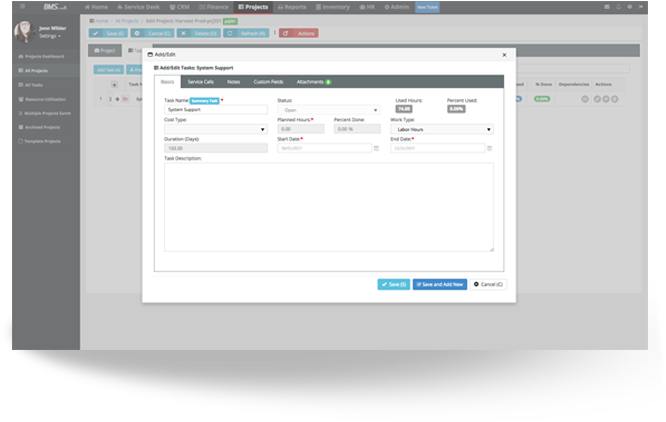Open the Finance menu
This screenshot has height=422, width=666.
214,7
